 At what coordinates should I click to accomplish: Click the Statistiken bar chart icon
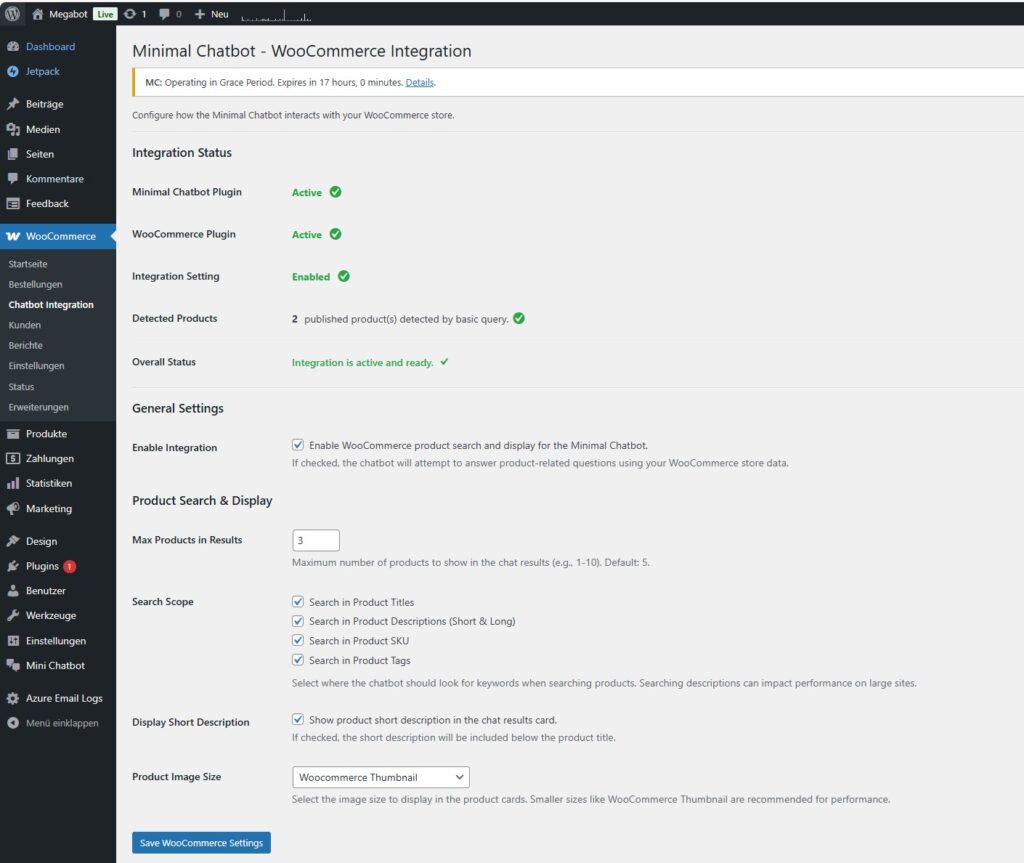[13, 483]
